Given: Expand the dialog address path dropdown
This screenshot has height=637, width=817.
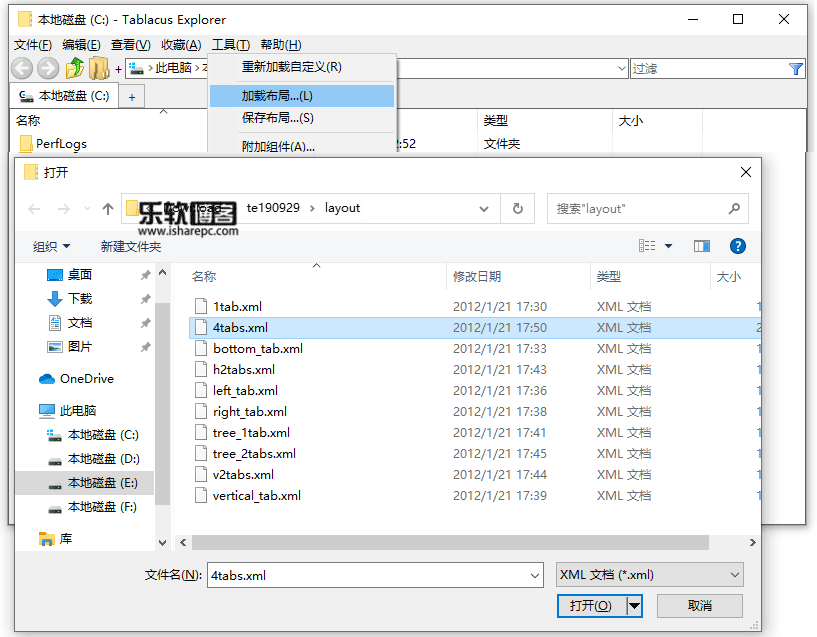Looking at the screenshot, I should tap(484, 209).
